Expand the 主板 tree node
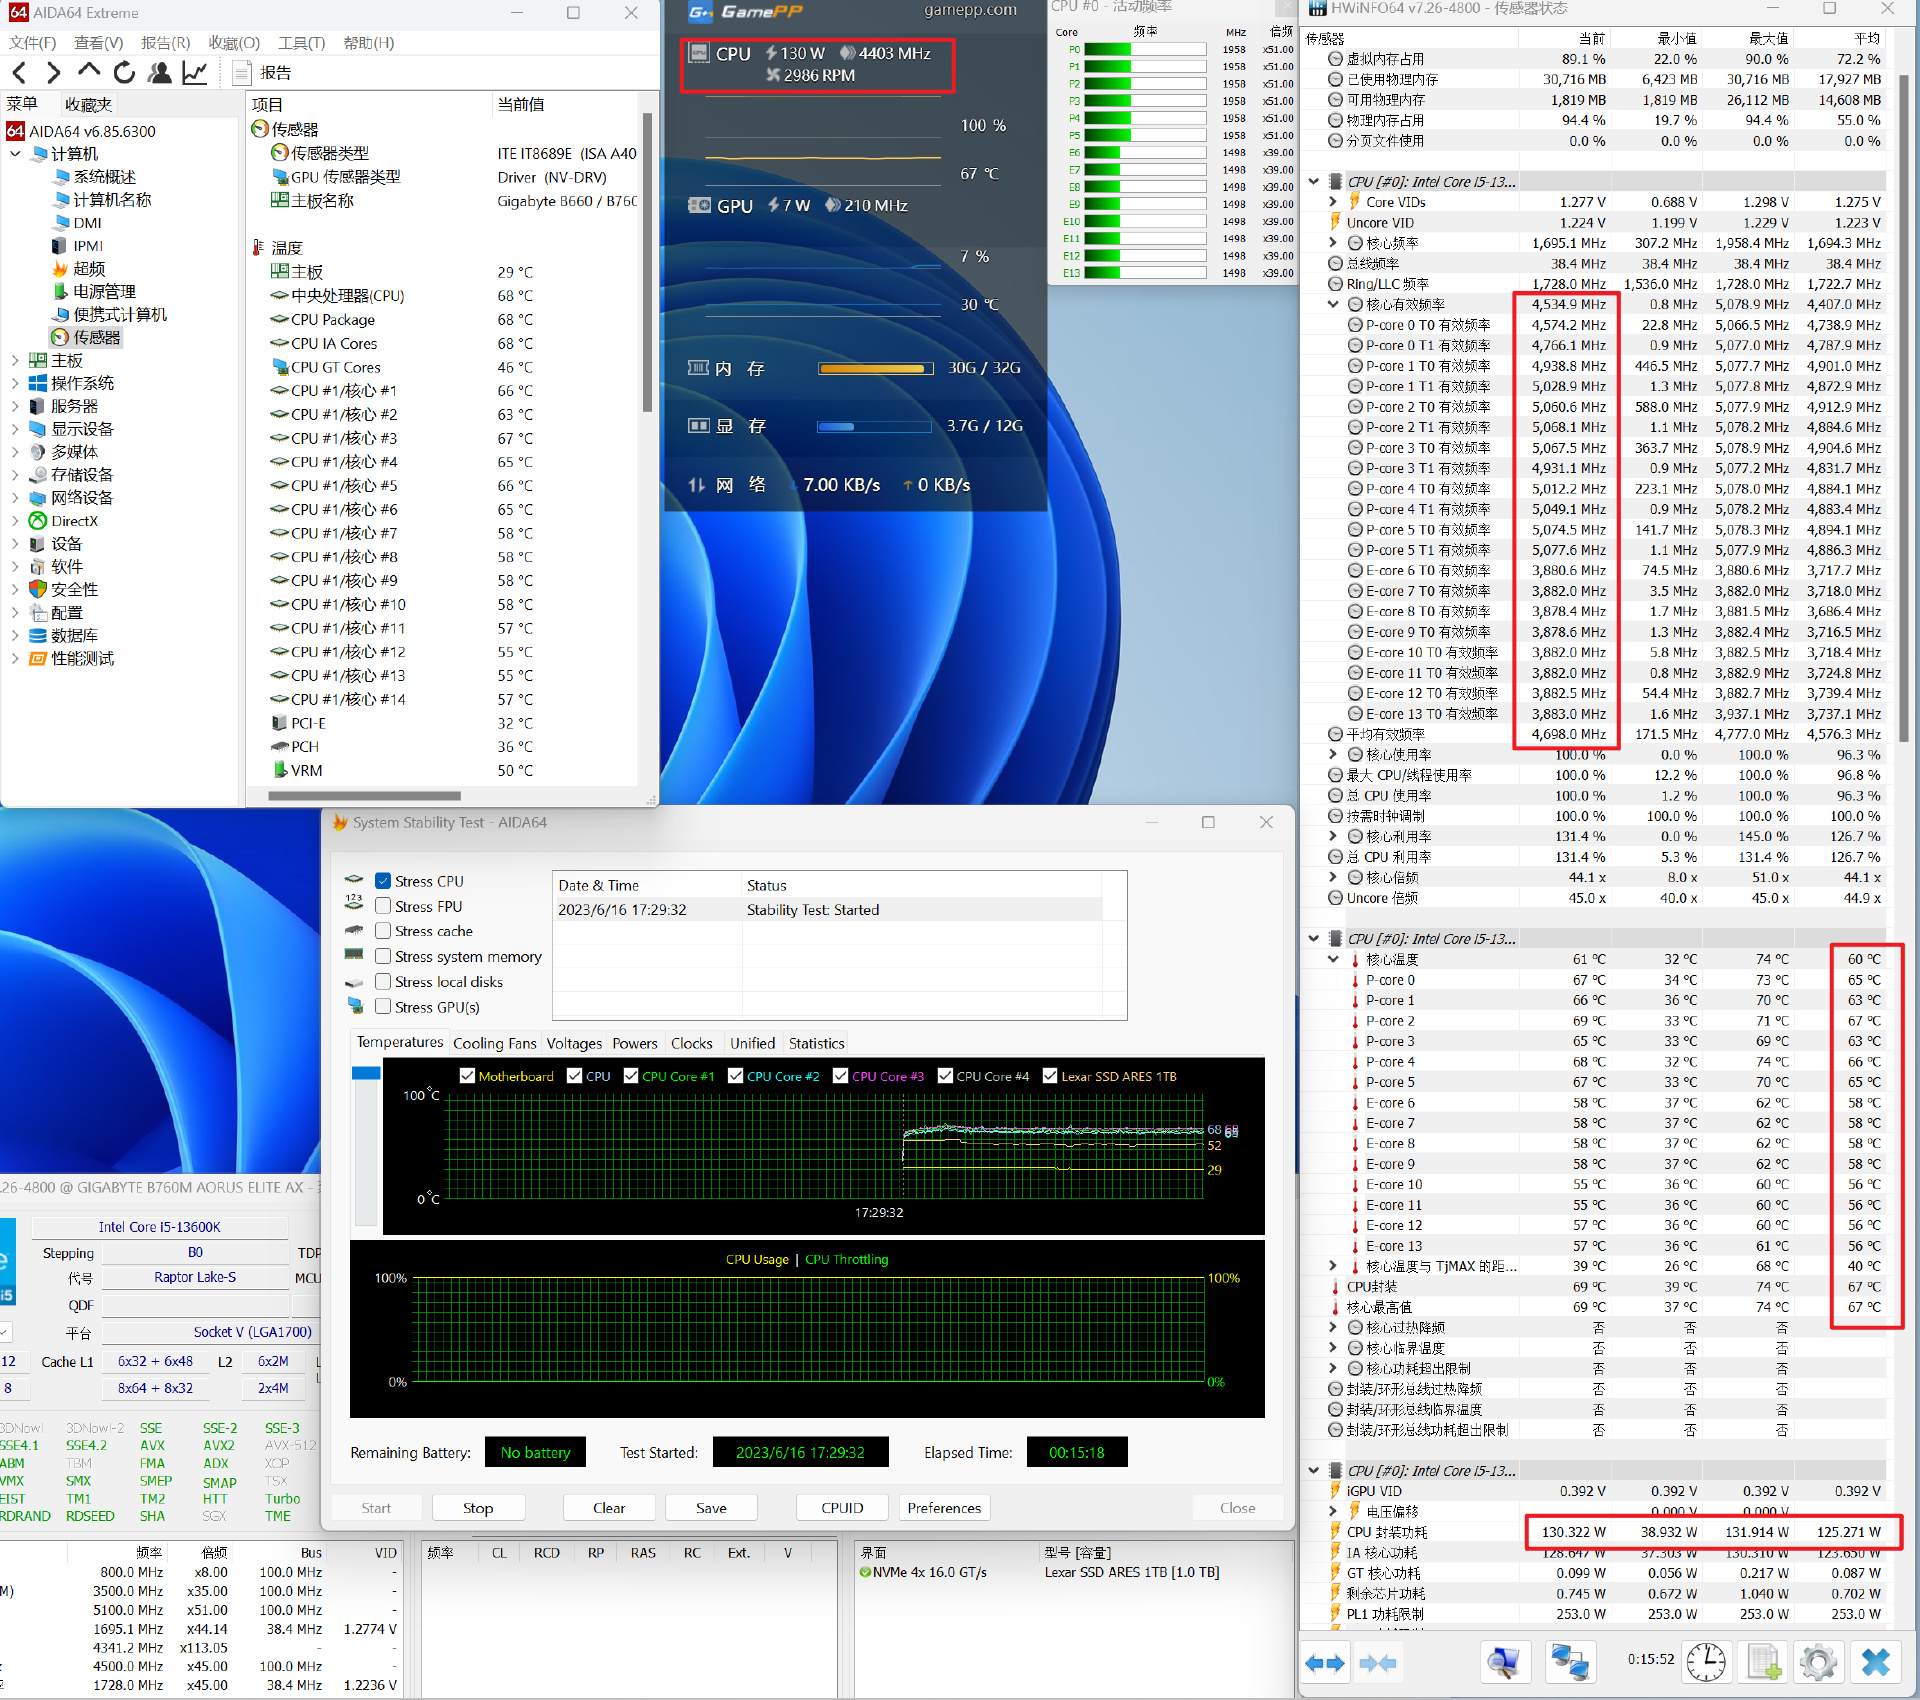 [x=15, y=360]
